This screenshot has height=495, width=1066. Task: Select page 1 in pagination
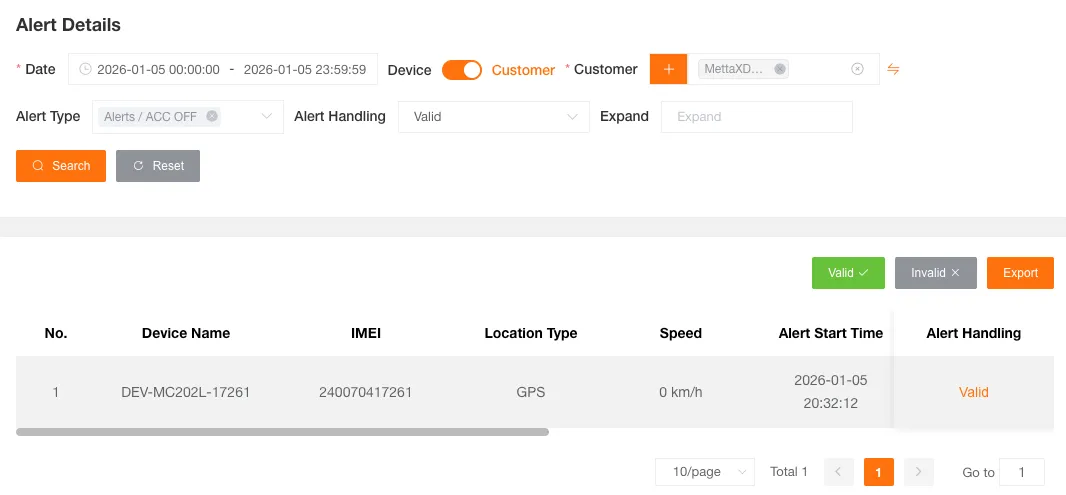pos(878,472)
